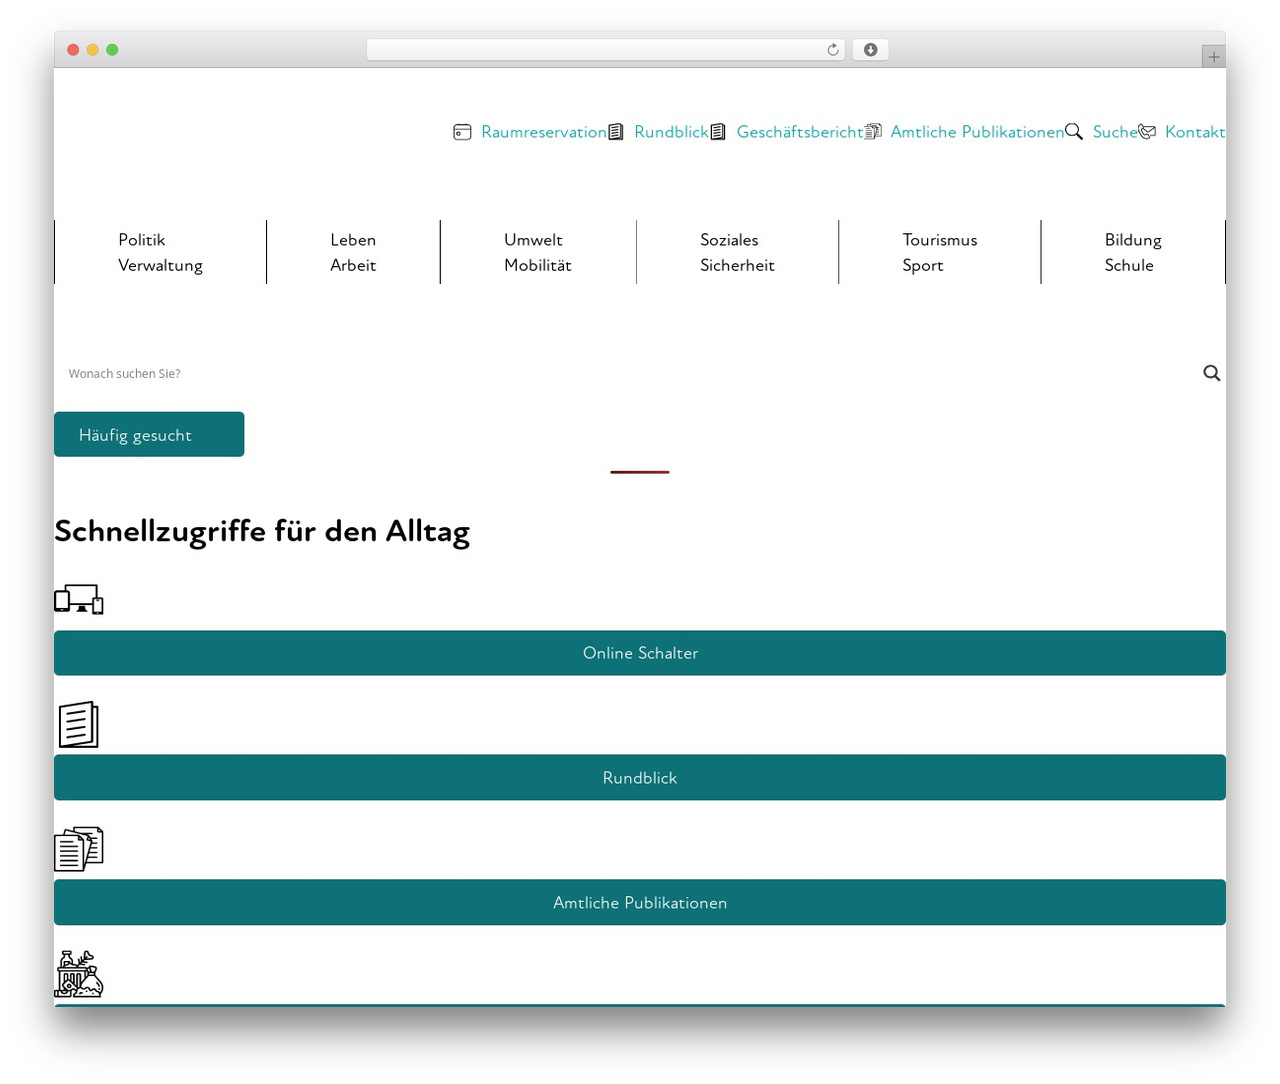Click the document icon before Geschäftsbericht
Viewport: 1280px width, 1084px height.
tap(718, 132)
